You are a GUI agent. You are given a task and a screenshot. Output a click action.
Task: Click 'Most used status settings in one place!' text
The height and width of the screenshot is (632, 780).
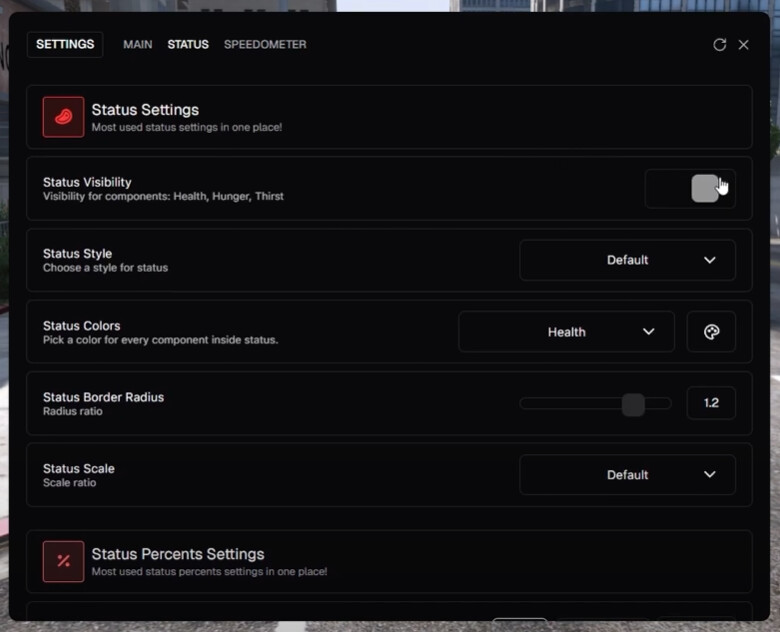click(187, 127)
